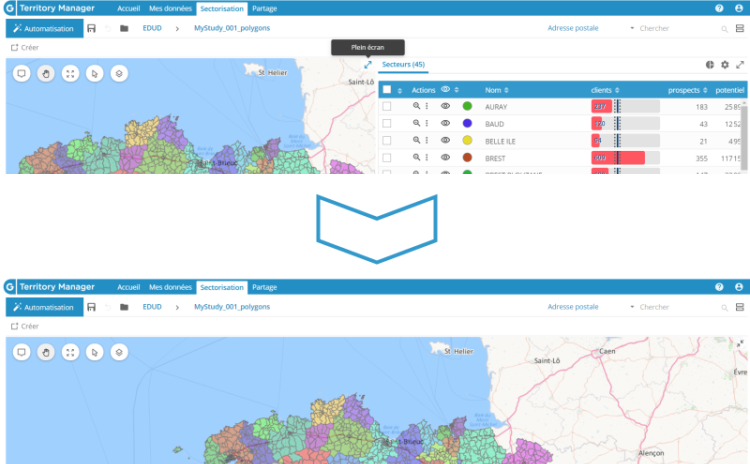The height and width of the screenshot is (464, 750).
Task: Click the Plein écran expand icon above the map
Action: click(368, 65)
